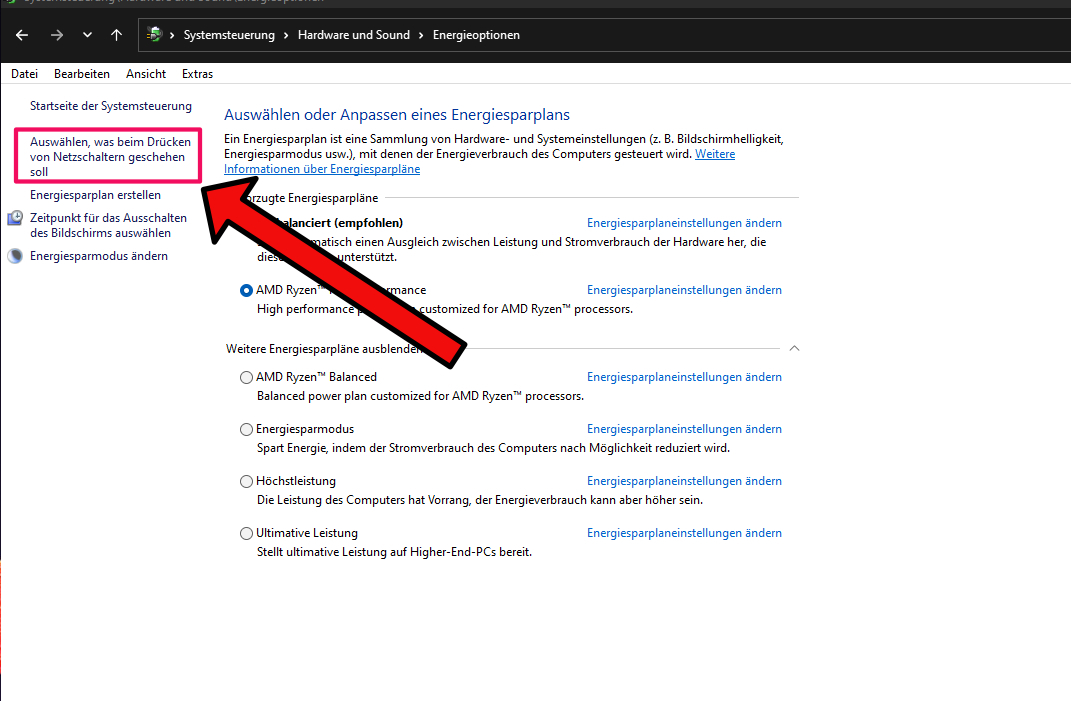Open the Datei menu
The image size is (1071, 701).
coord(24,74)
